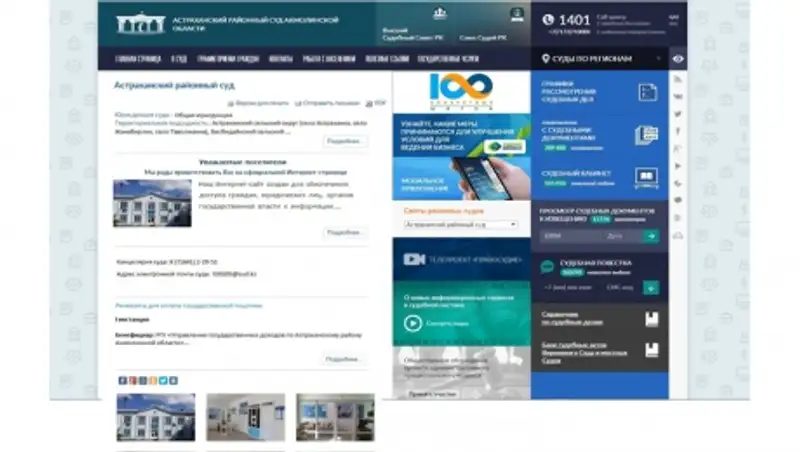800x452 pixels.
Task: Share the page via the Twitter share button
Action: [163, 381]
